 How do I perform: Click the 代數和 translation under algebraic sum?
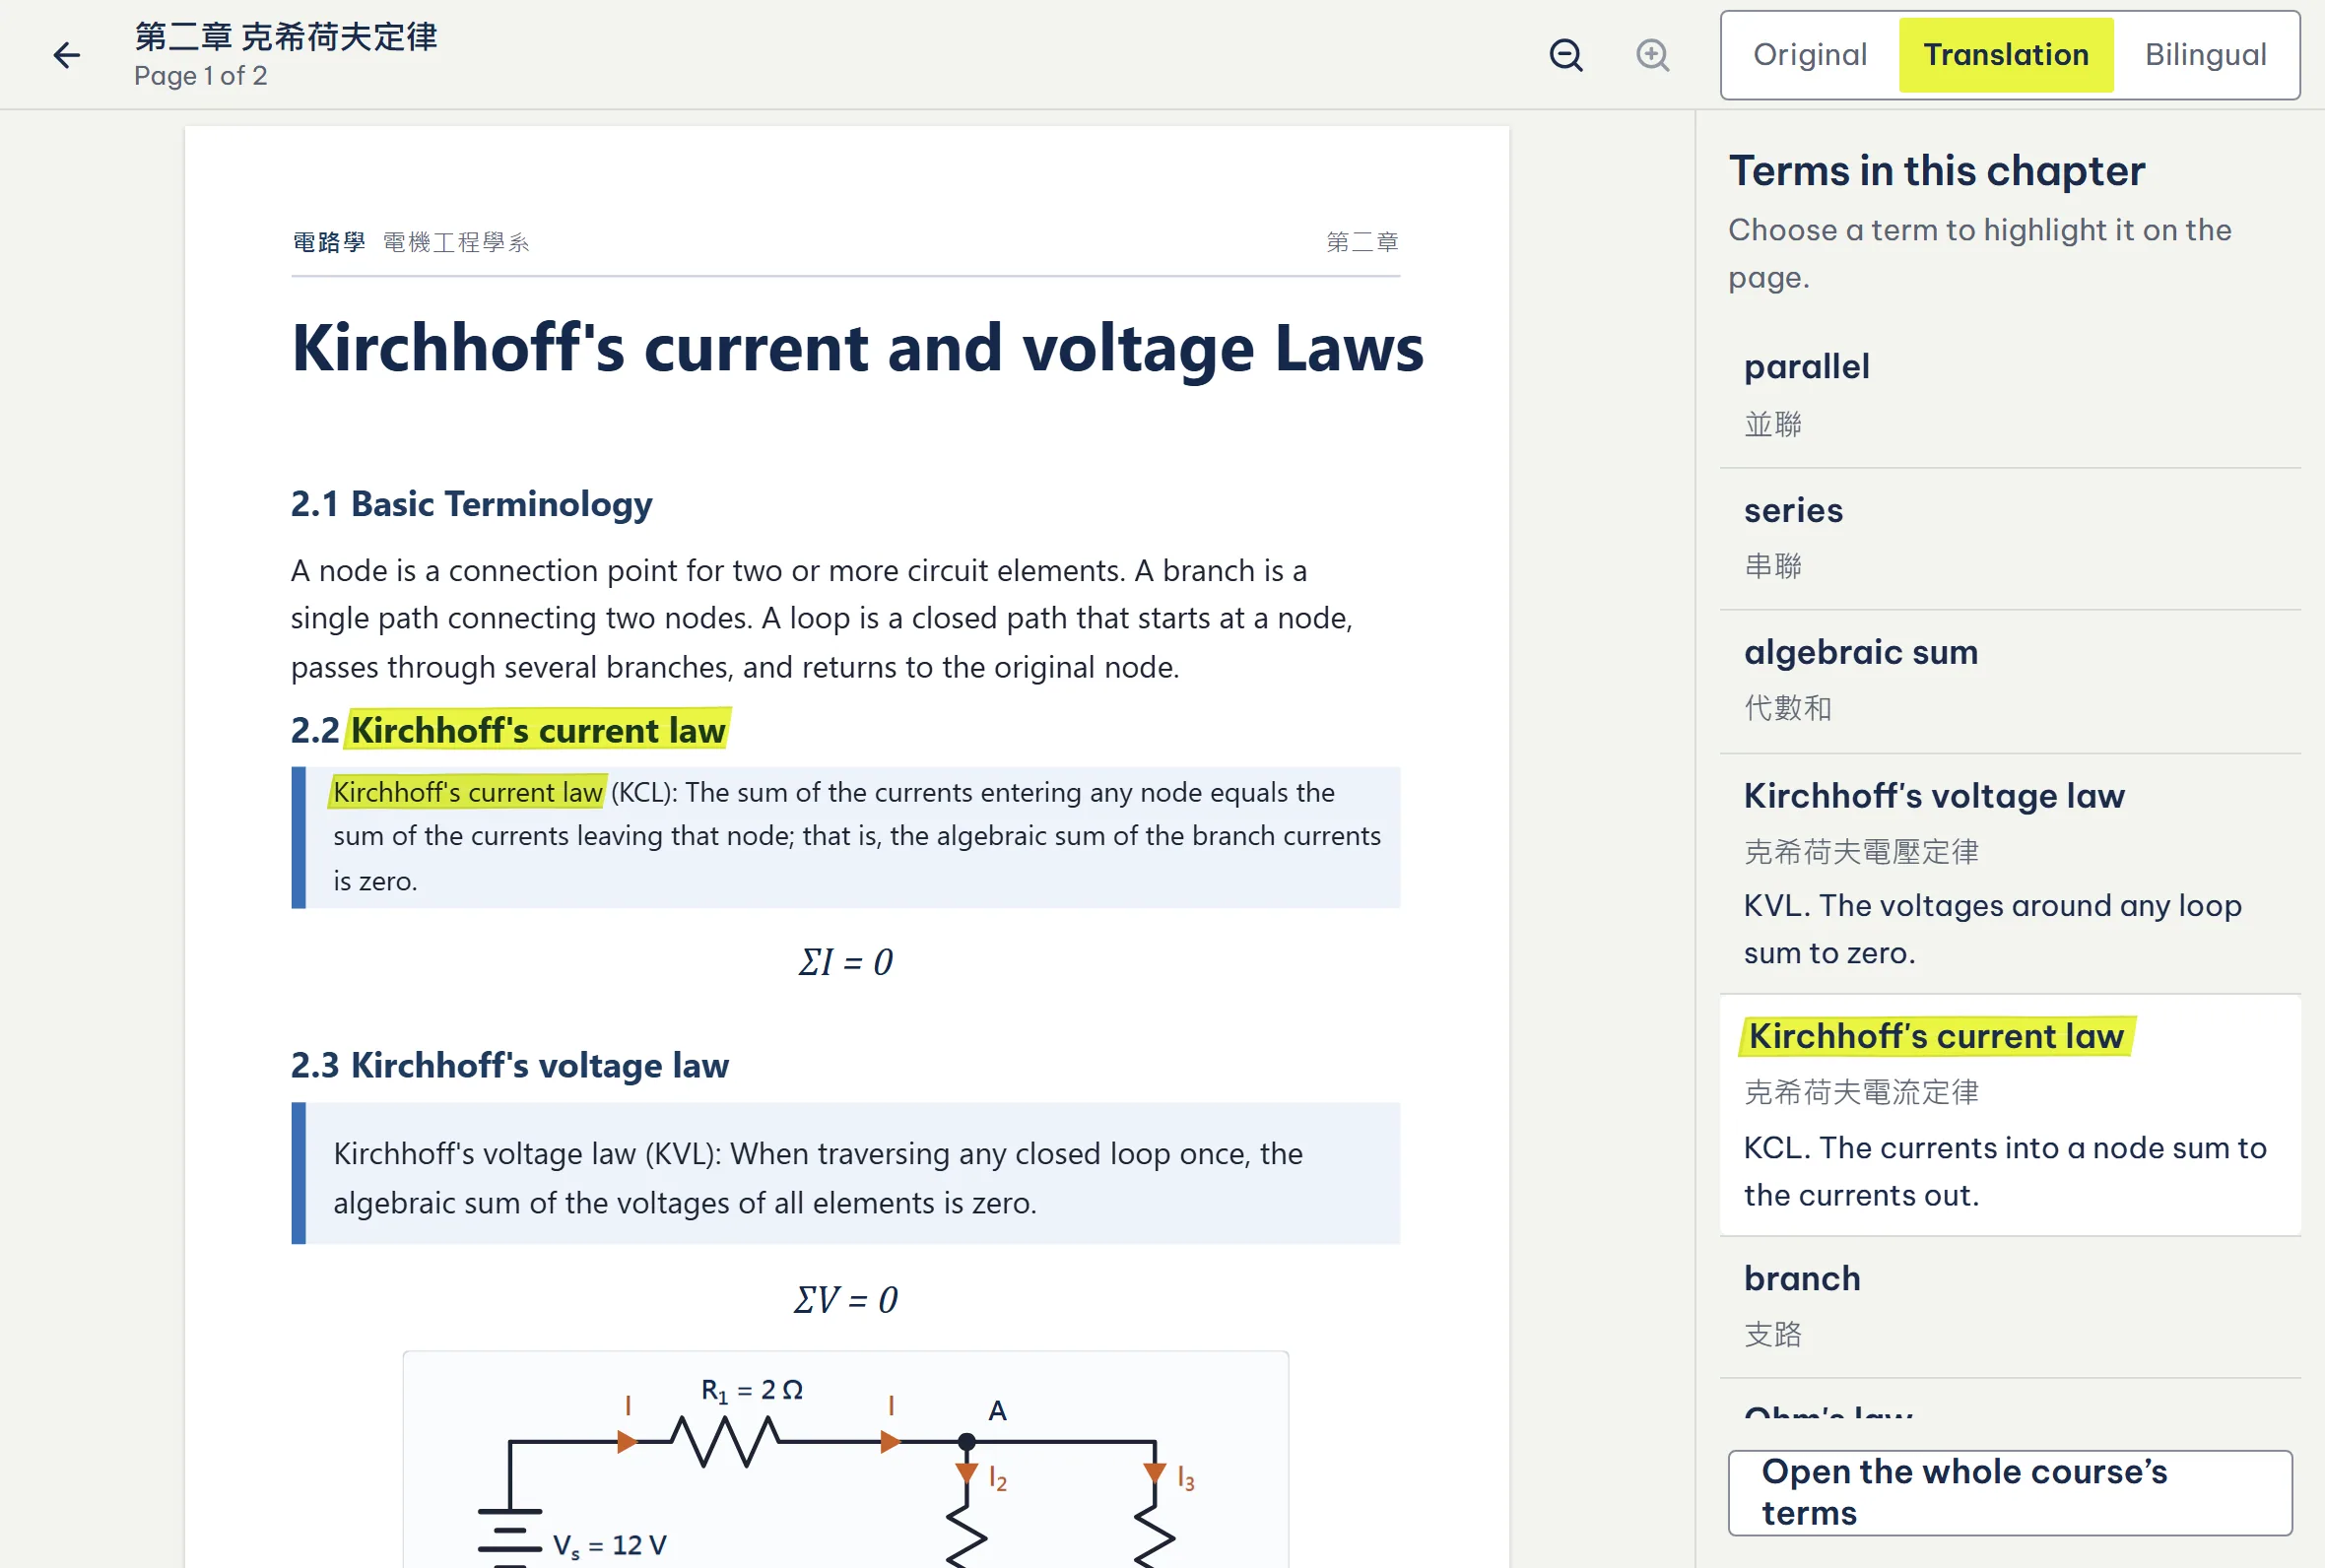1788,708
